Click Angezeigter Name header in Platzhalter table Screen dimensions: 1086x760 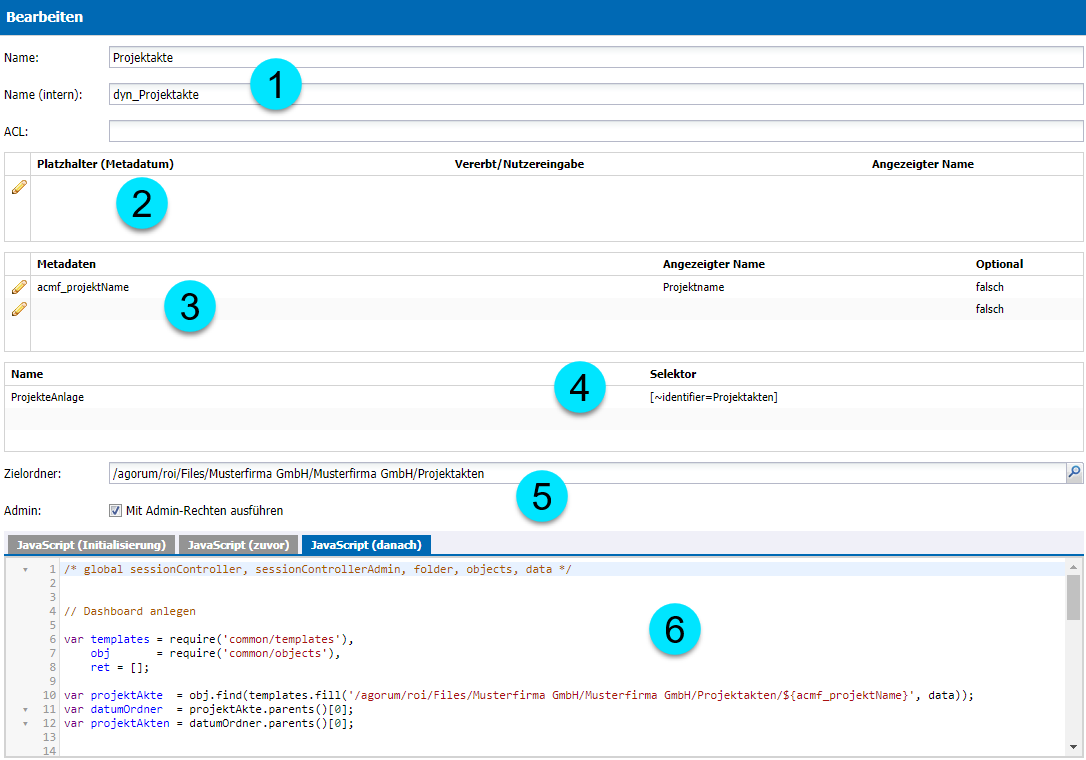click(x=923, y=164)
